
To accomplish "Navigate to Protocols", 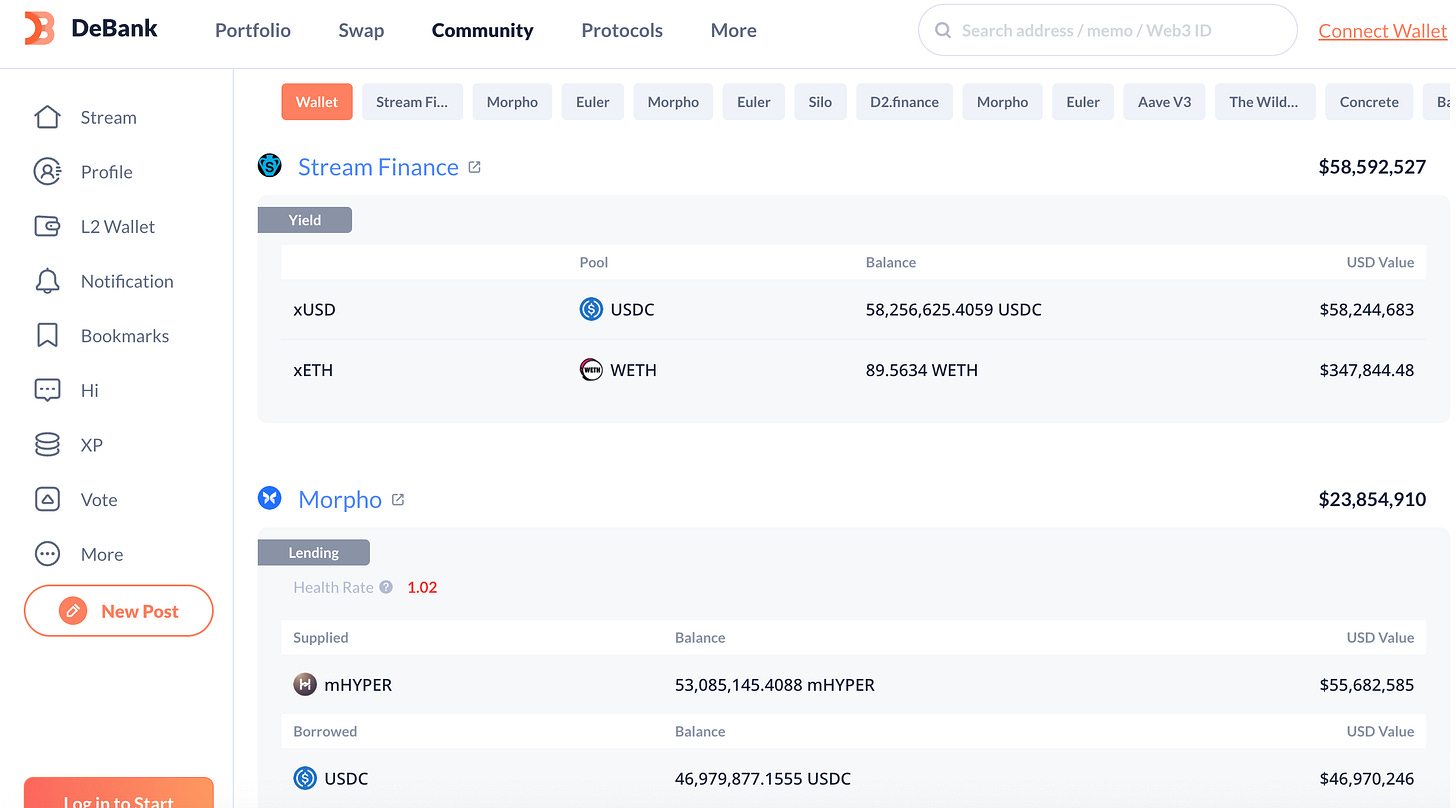I will [622, 30].
